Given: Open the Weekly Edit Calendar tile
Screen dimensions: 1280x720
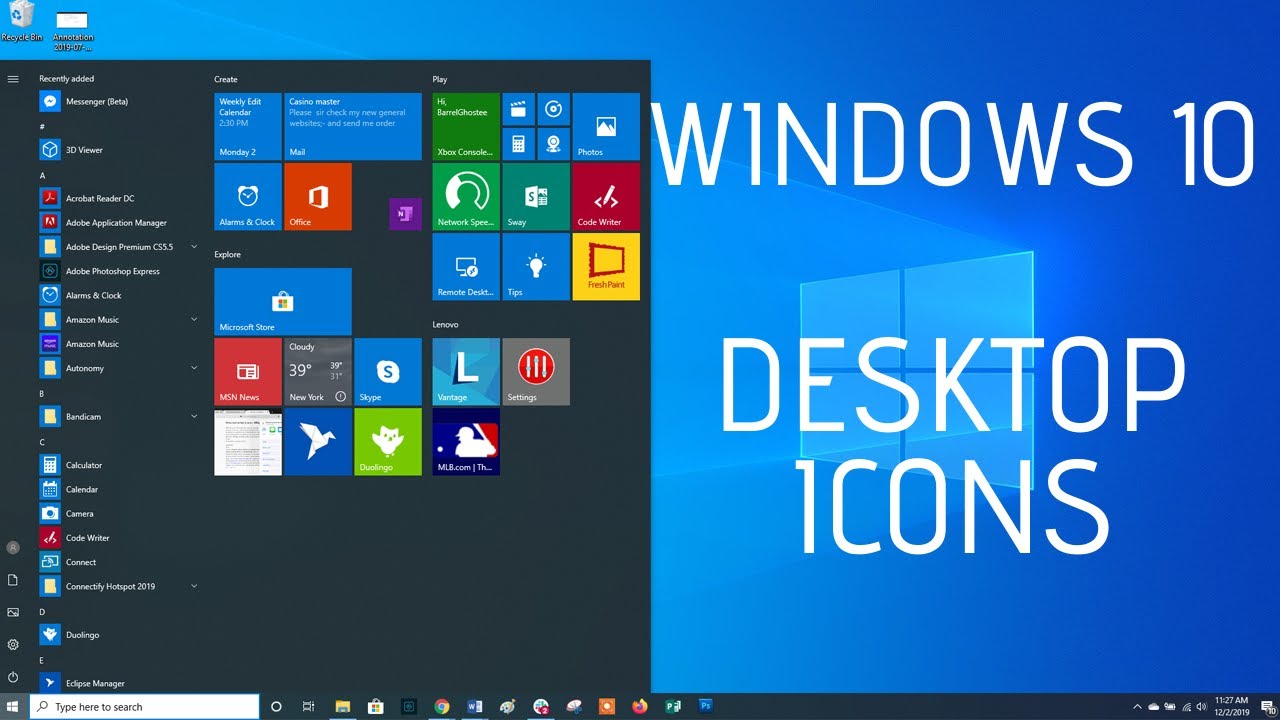Looking at the screenshot, I should pos(248,127).
